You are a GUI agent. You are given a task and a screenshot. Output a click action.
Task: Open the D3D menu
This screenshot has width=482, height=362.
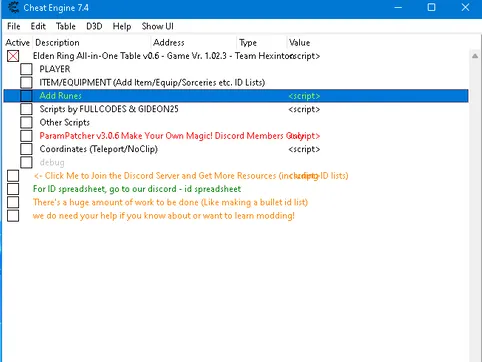tap(94, 26)
